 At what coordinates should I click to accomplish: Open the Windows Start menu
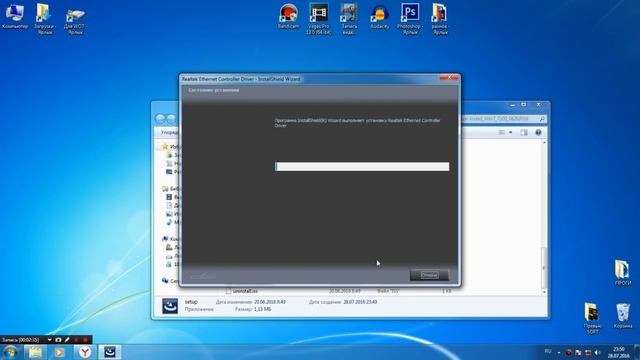click(x=10, y=352)
